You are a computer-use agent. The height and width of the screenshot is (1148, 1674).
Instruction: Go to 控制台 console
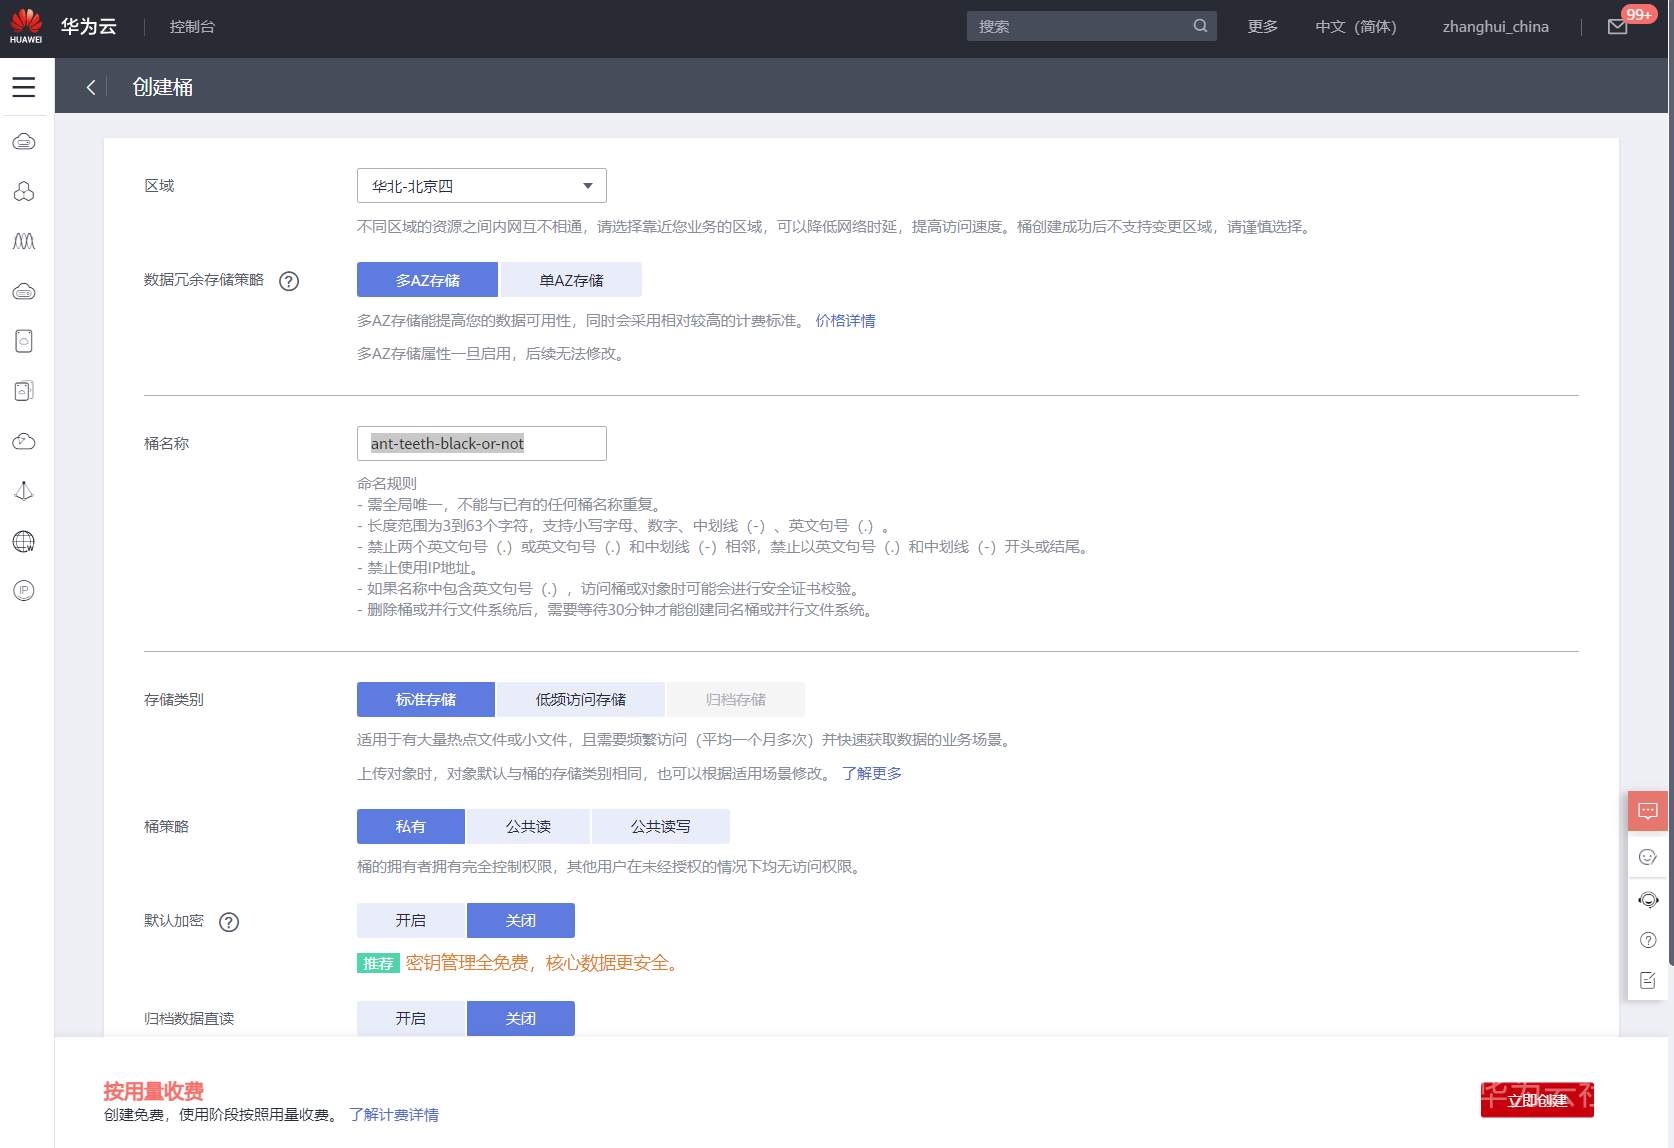[192, 27]
